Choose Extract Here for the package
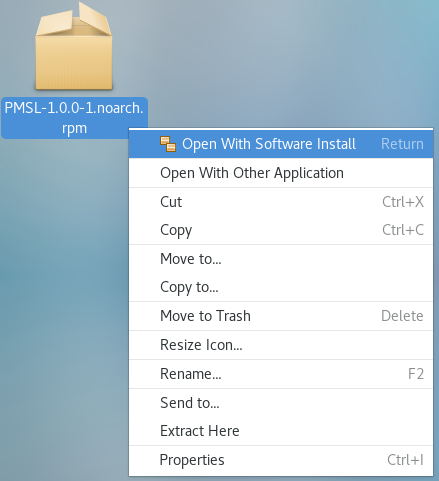 point(281,431)
